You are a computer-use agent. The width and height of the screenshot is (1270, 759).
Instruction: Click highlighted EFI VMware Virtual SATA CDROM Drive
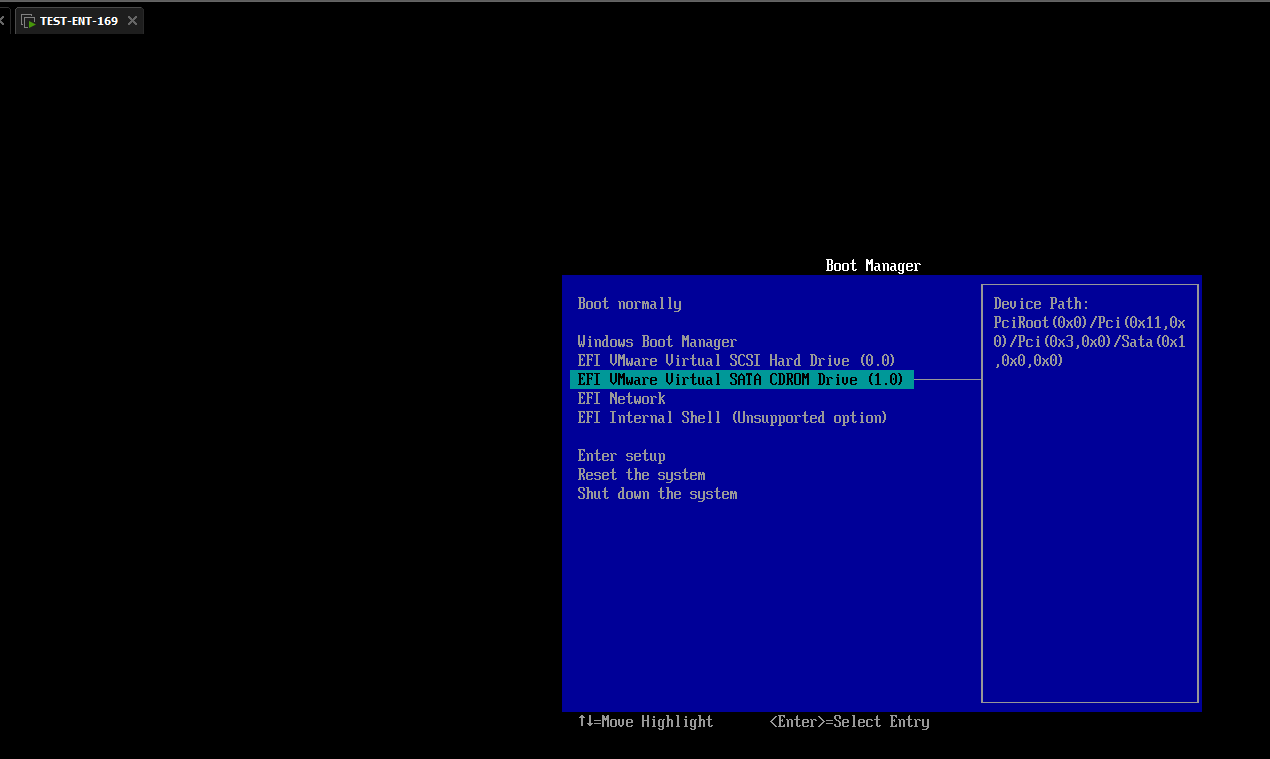(x=741, y=380)
